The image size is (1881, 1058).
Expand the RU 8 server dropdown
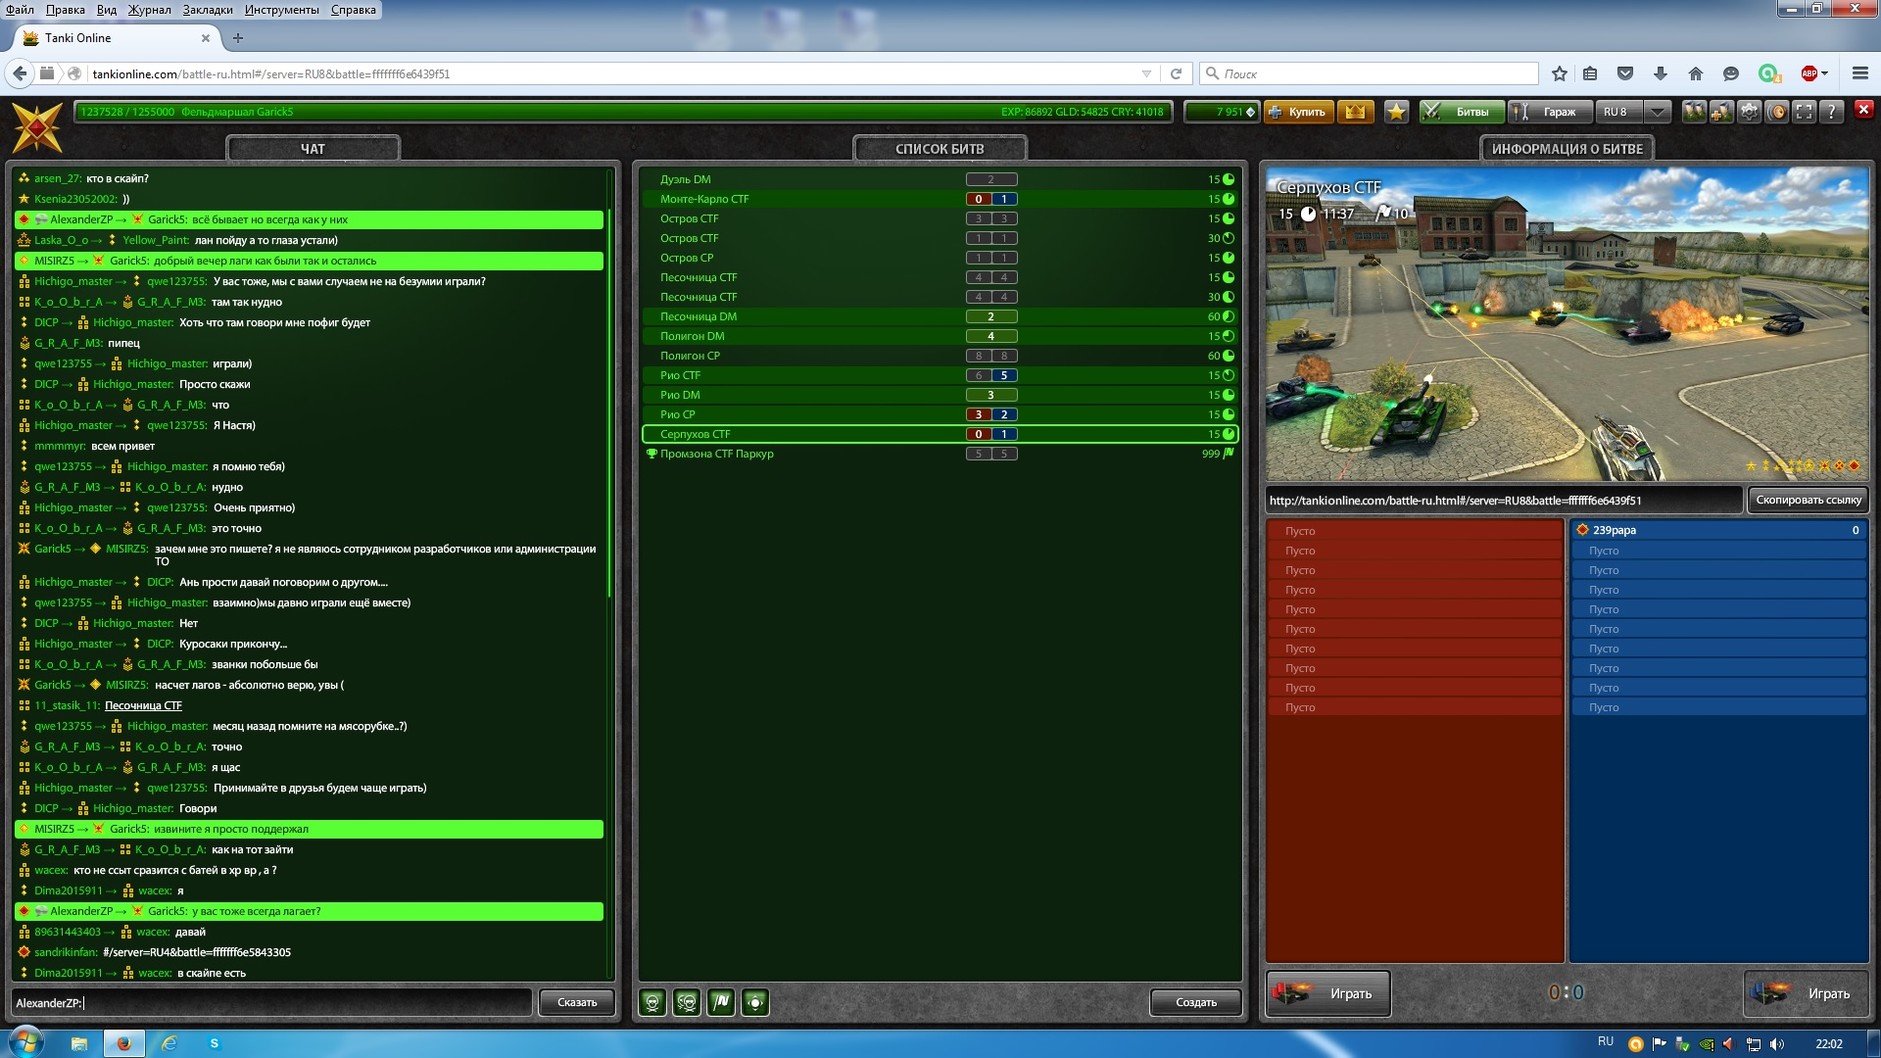tap(1657, 112)
